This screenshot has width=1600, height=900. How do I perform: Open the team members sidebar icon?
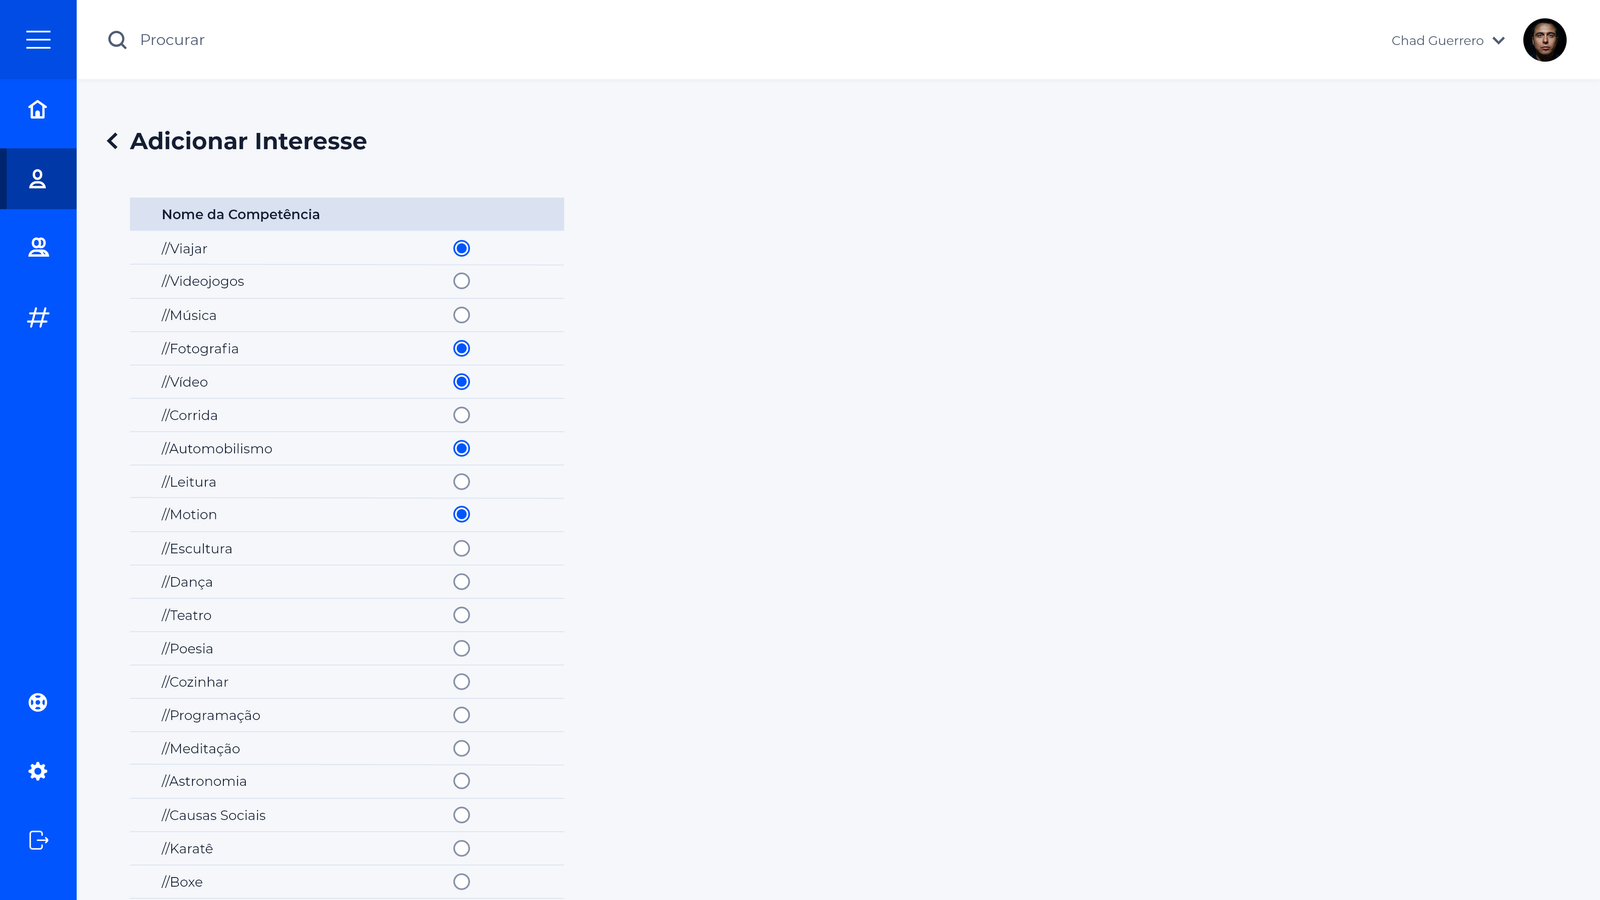click(x=38, y=247)
